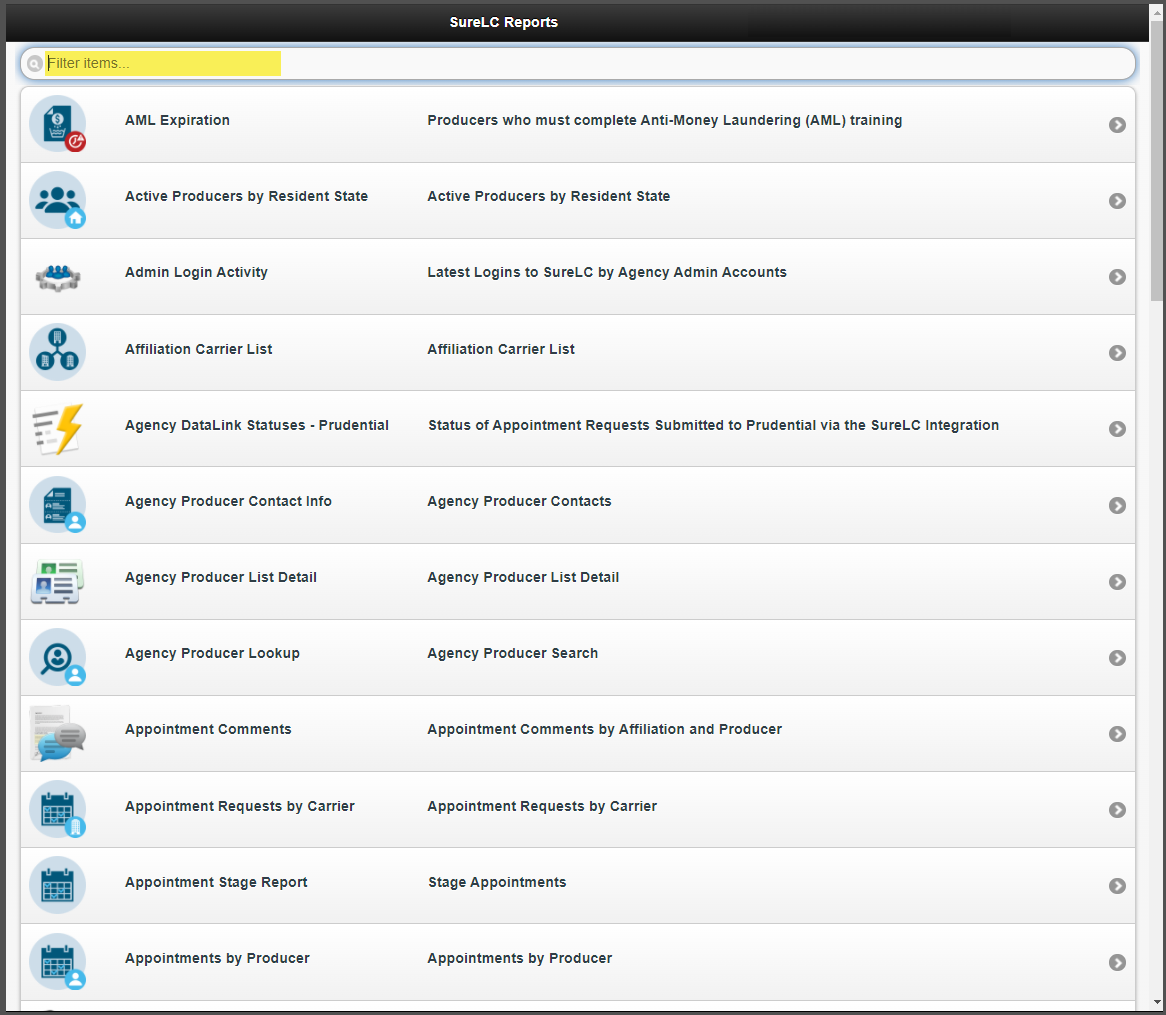Select the Appointment Requests by Carrier title
This screenshot has width=1166, height=1015.
[239, 806]
